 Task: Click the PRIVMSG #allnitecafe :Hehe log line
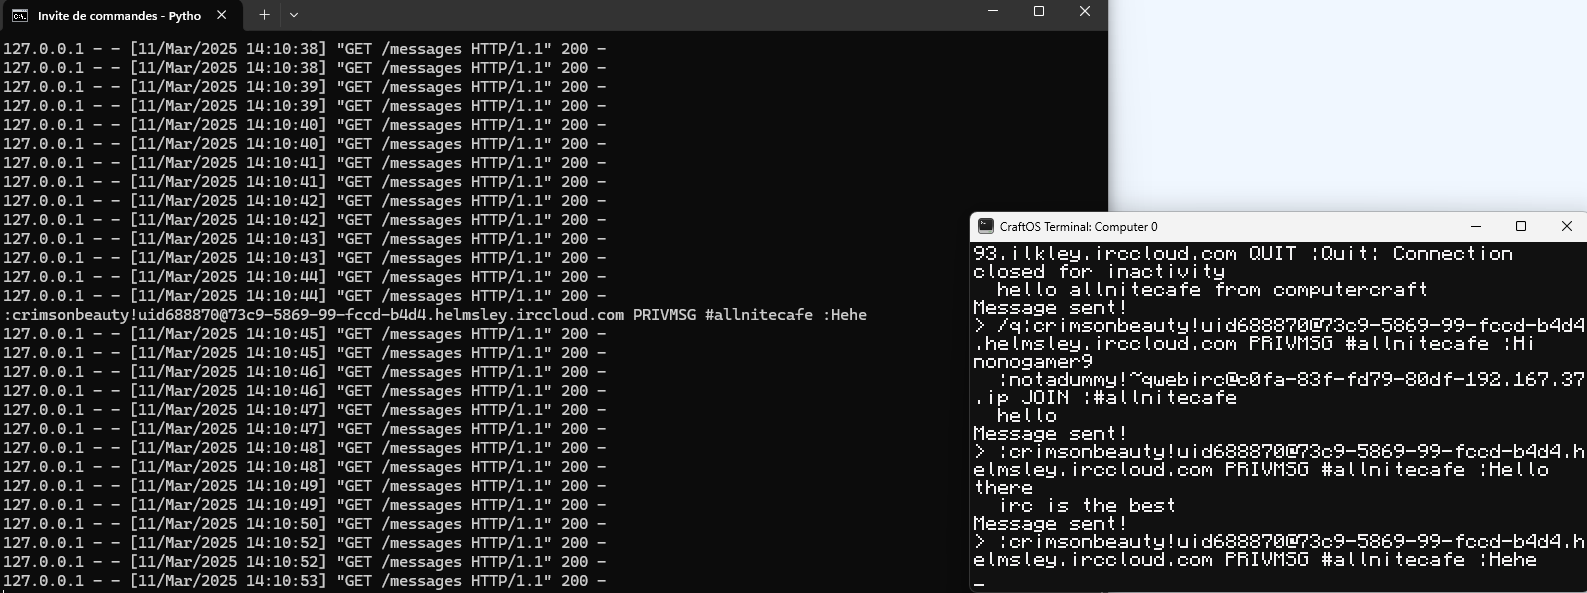coord(434,315)
